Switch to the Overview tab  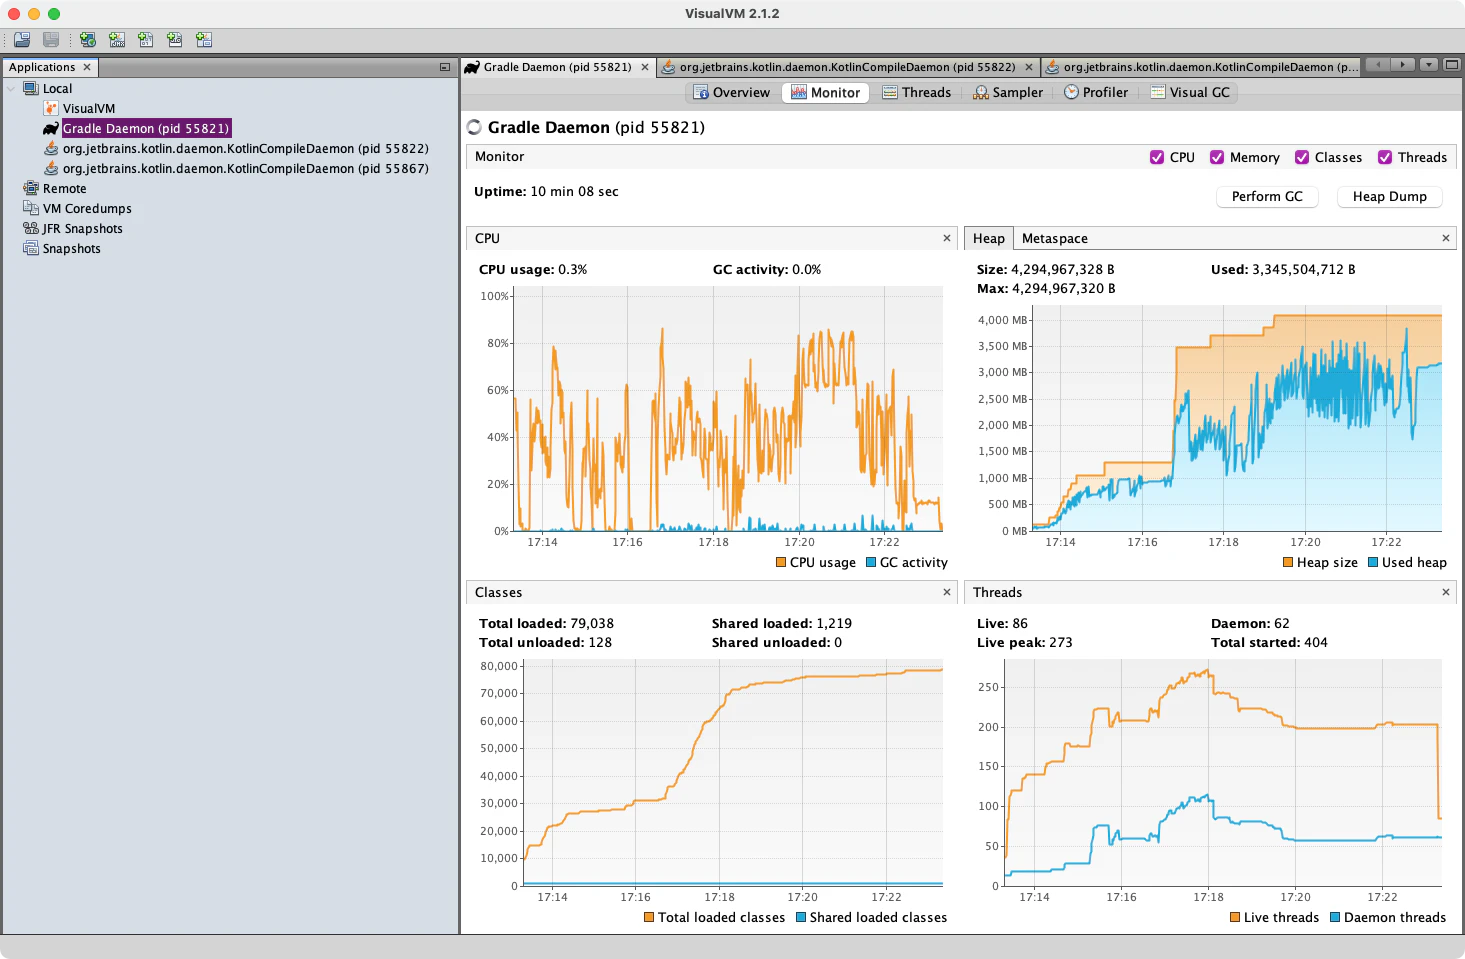(x=732, y=92)
